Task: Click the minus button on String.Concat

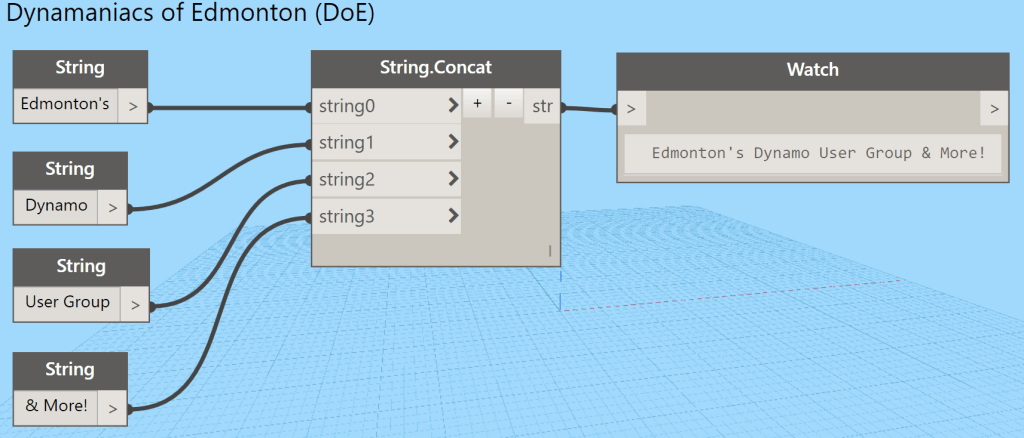Action: click(508, 104)
